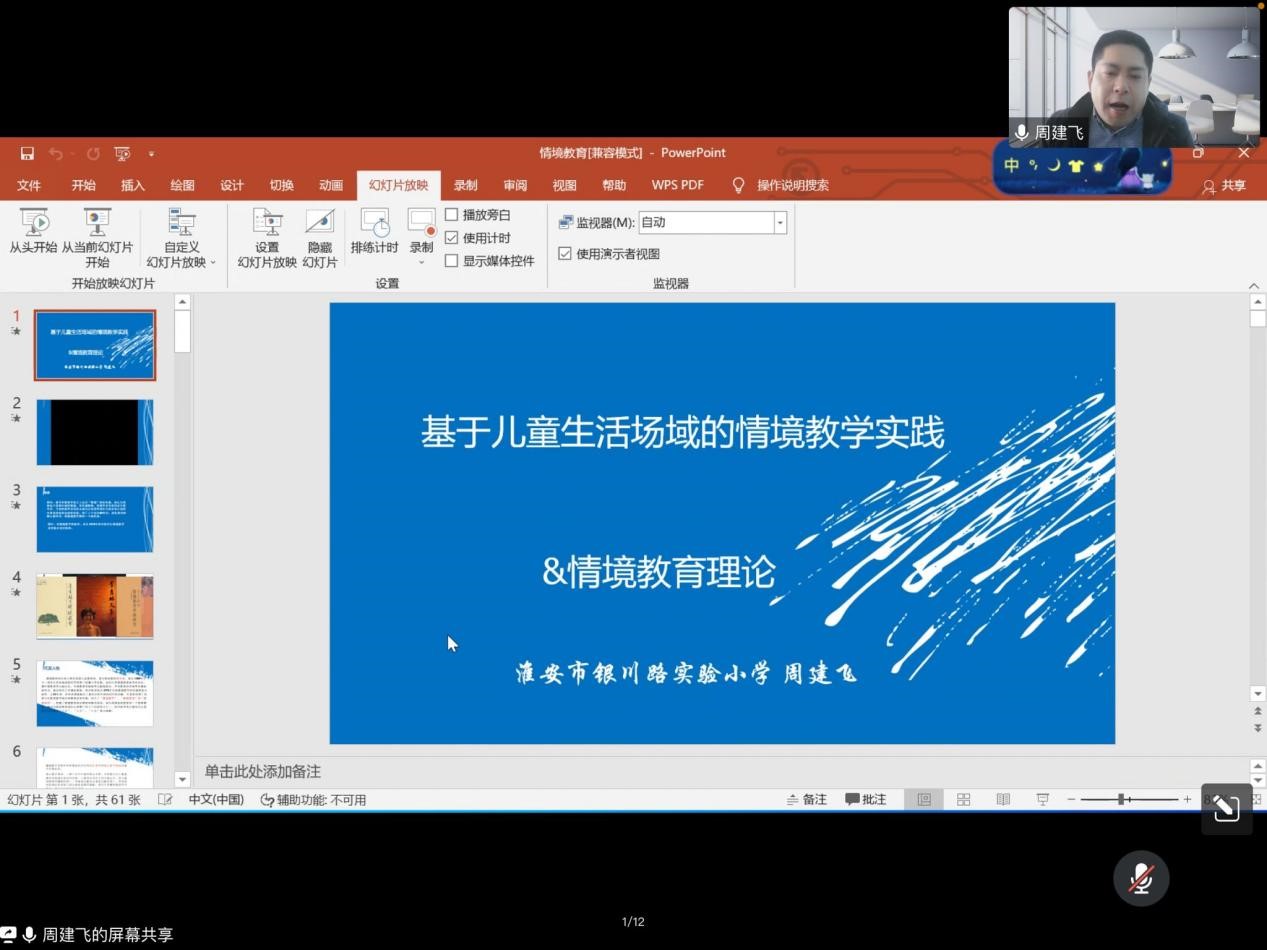Open the Notes (备注) pane button
This screenshot has height=950, width=1267.
(807, 799)
